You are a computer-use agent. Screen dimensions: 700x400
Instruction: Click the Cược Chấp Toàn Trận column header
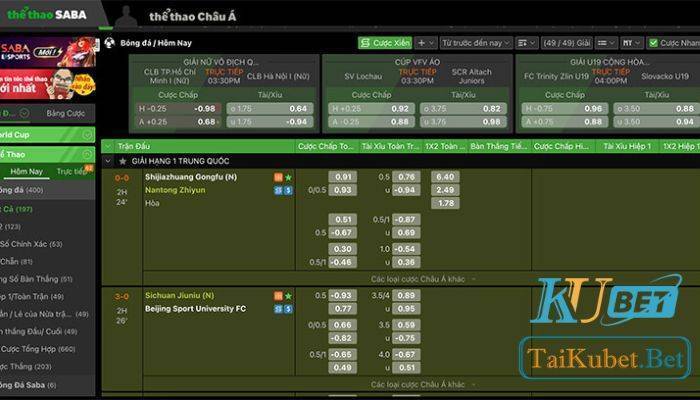(327, 146)
